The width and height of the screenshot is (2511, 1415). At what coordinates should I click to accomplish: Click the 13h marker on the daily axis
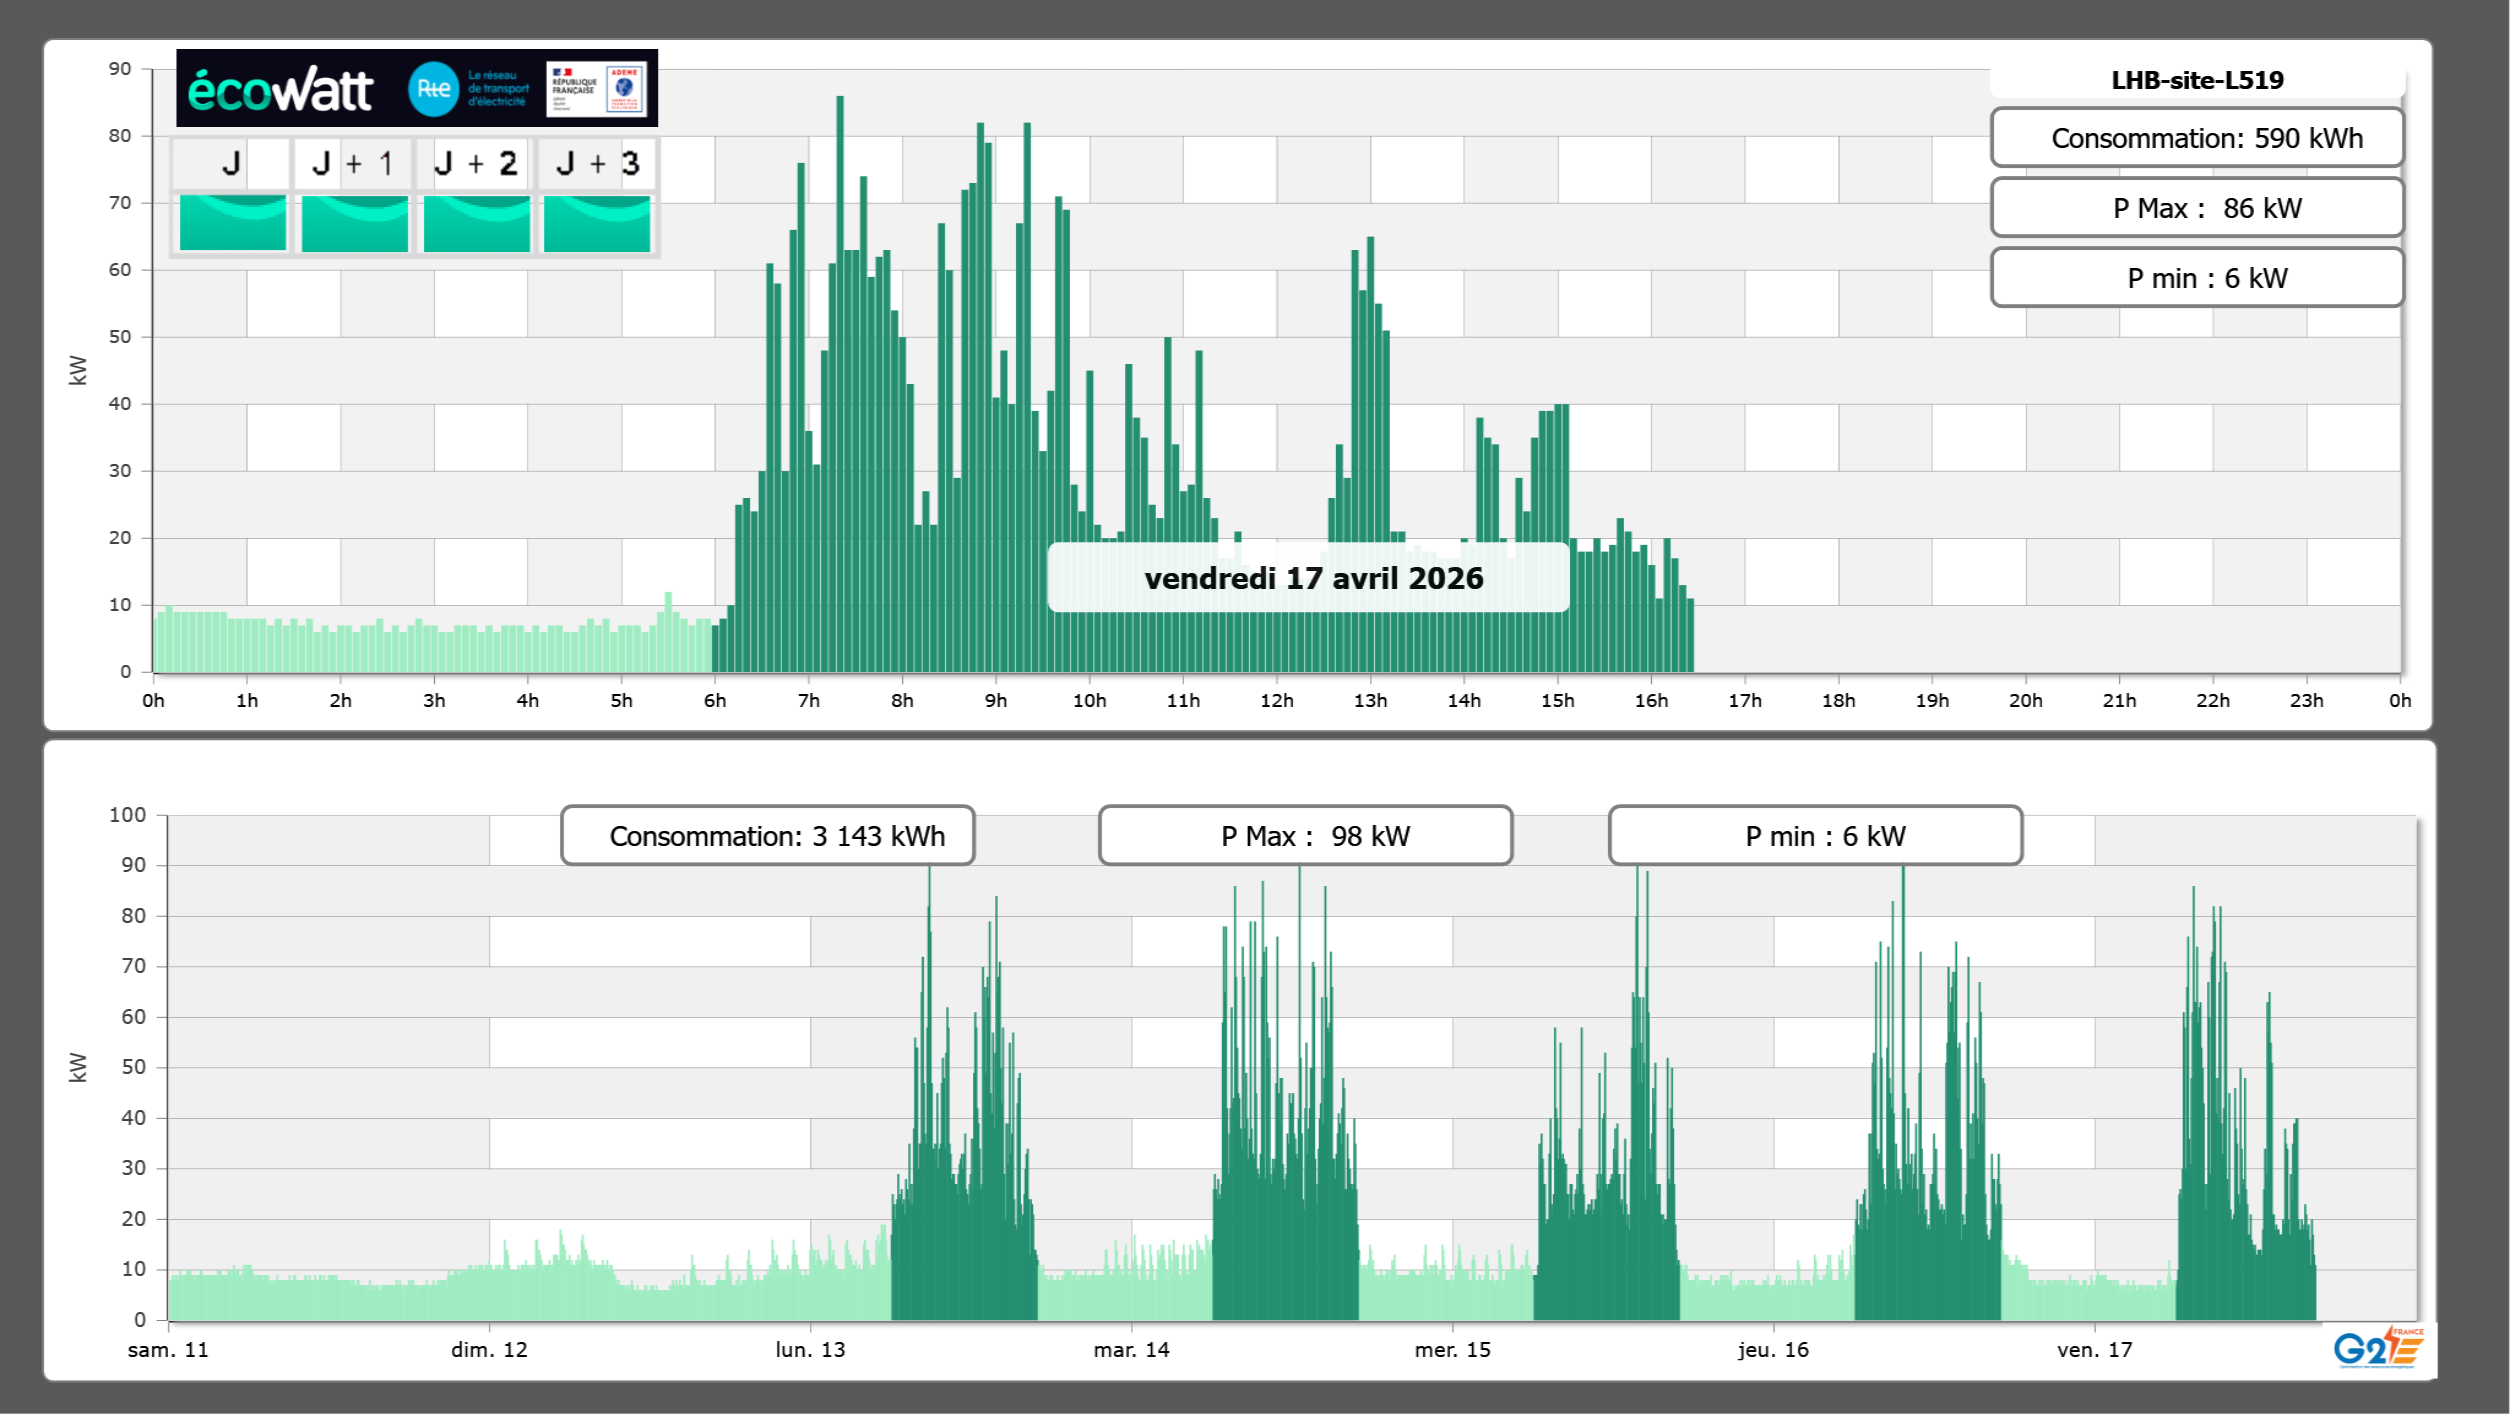(1370, 701)
